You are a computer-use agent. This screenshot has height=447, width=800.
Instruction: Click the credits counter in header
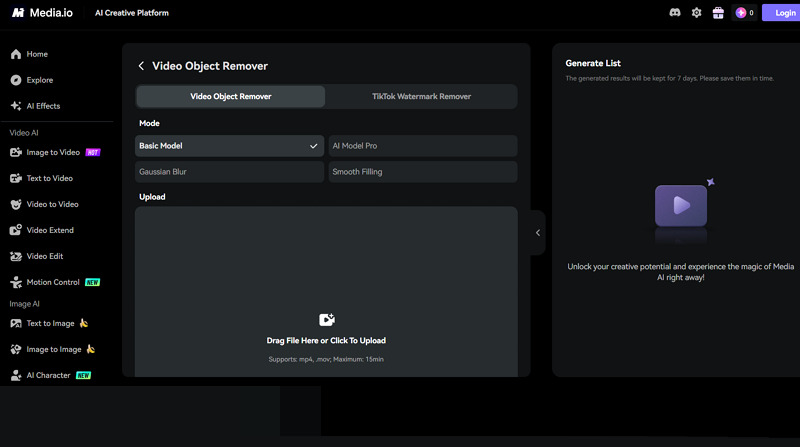coord(745,13)
